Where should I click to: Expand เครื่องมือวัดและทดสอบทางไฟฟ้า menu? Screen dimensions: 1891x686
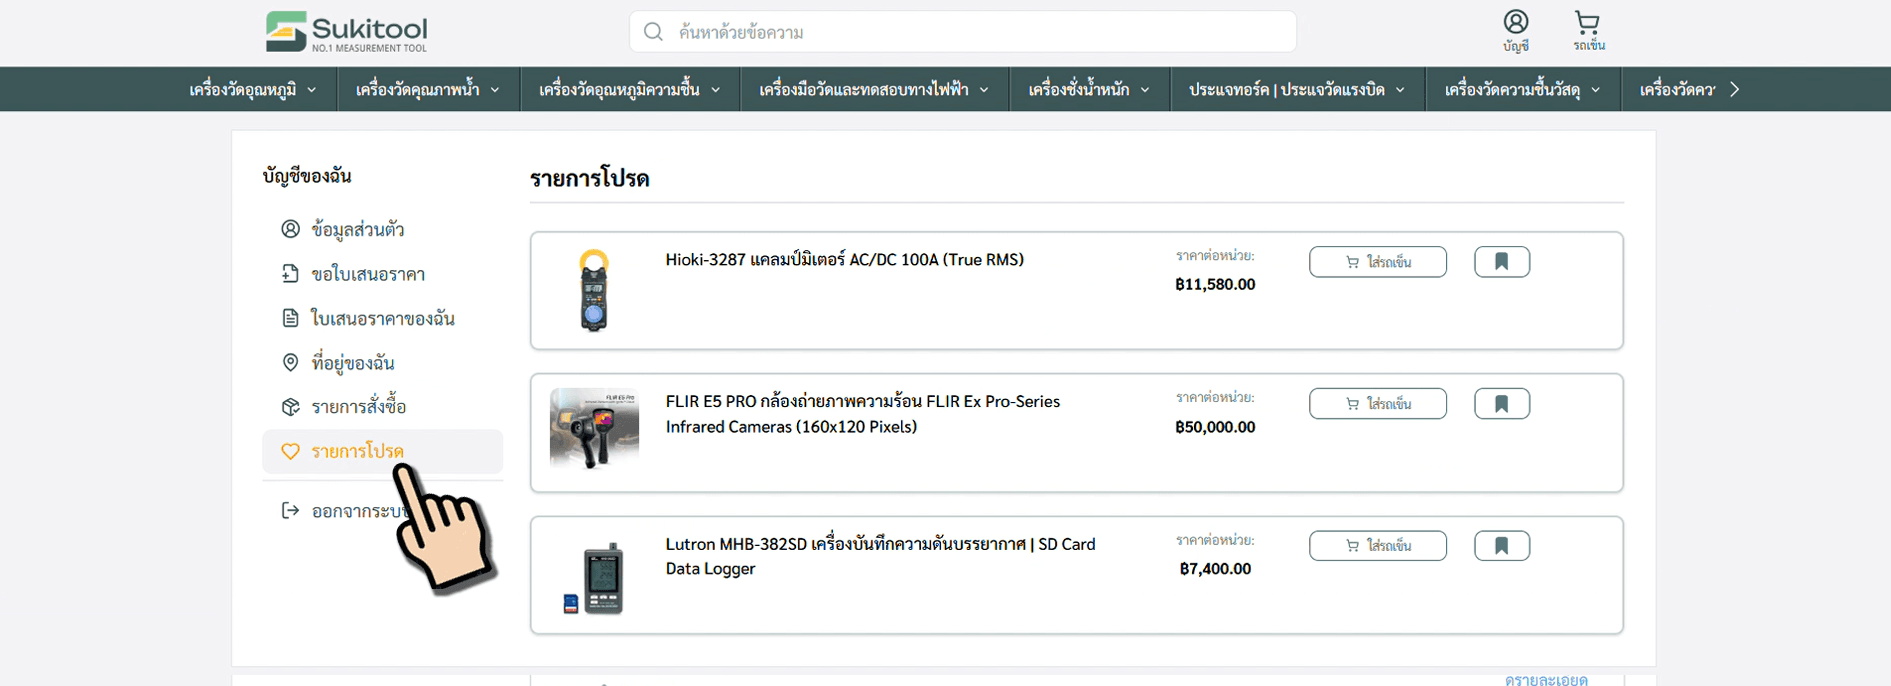[x=874, y=90]
